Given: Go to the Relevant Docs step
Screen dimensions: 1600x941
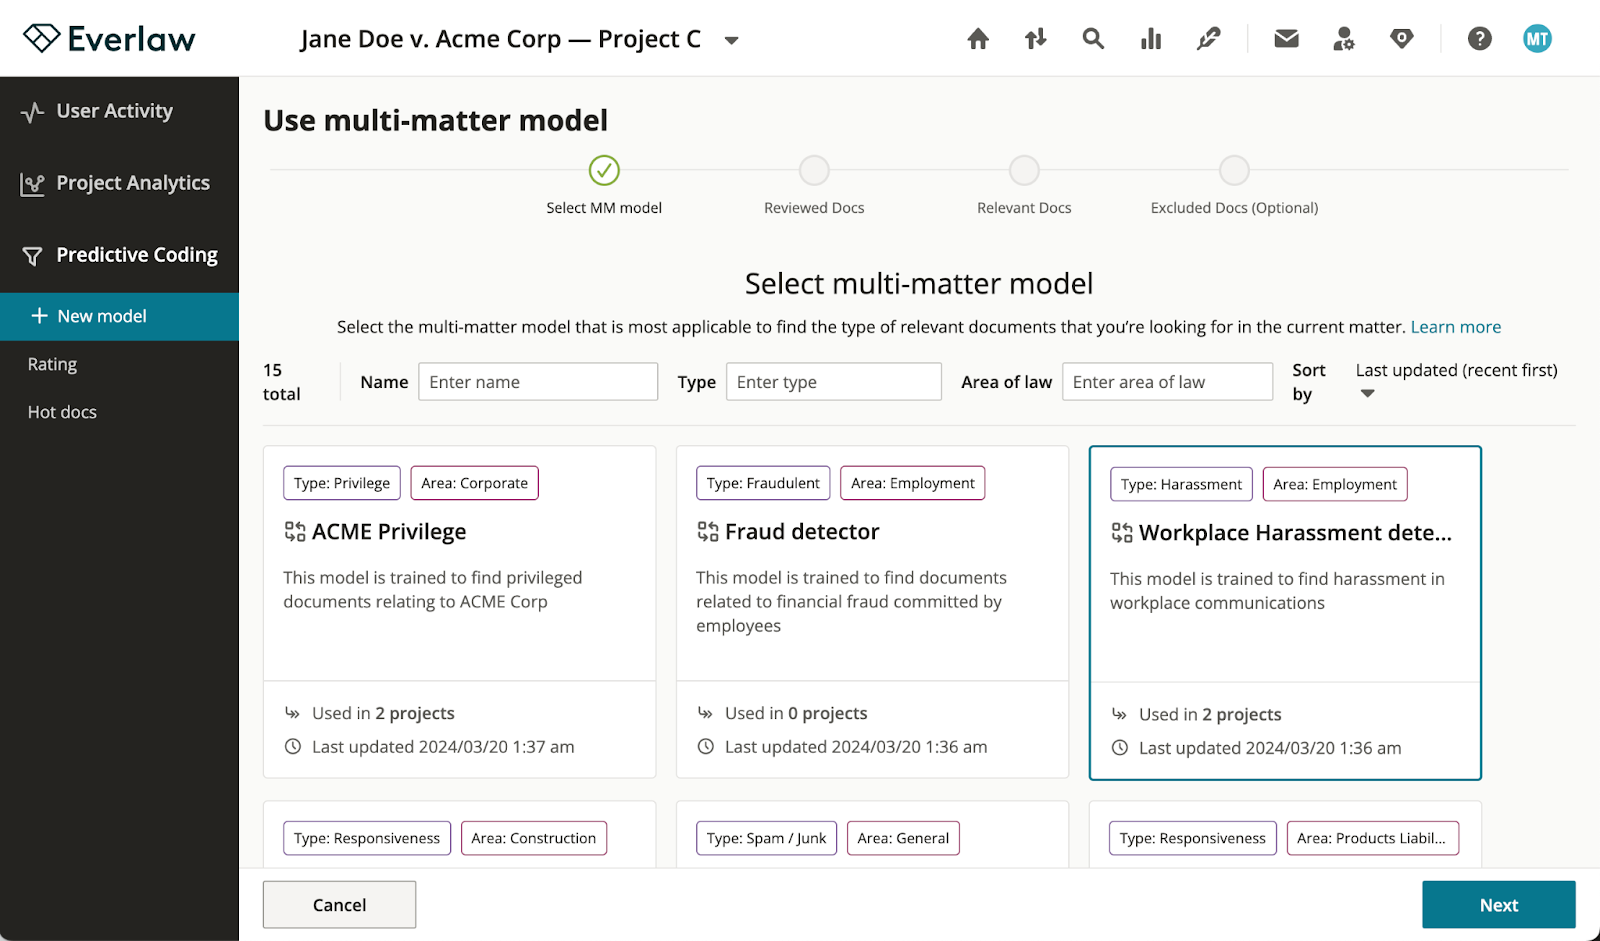Looking at the screenshot, I should tap(1024, 185).
